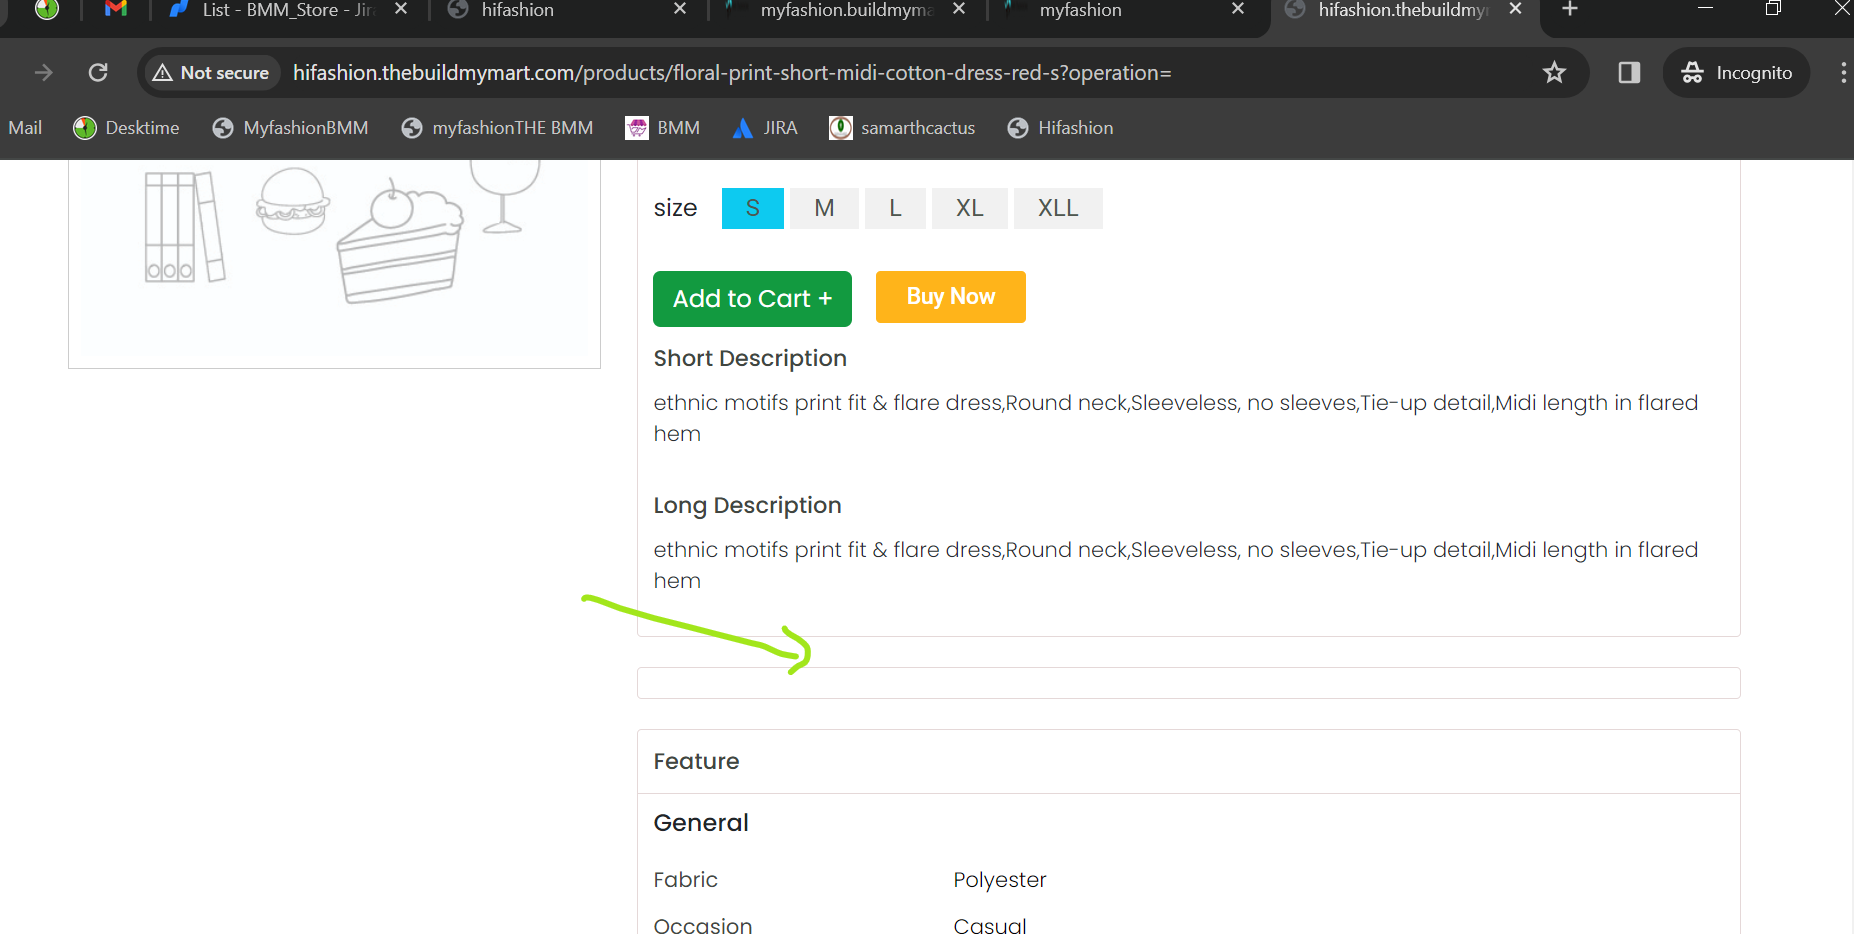Click the address bar URL
The image size is (1854, 934).
click(x=732, y=73)
